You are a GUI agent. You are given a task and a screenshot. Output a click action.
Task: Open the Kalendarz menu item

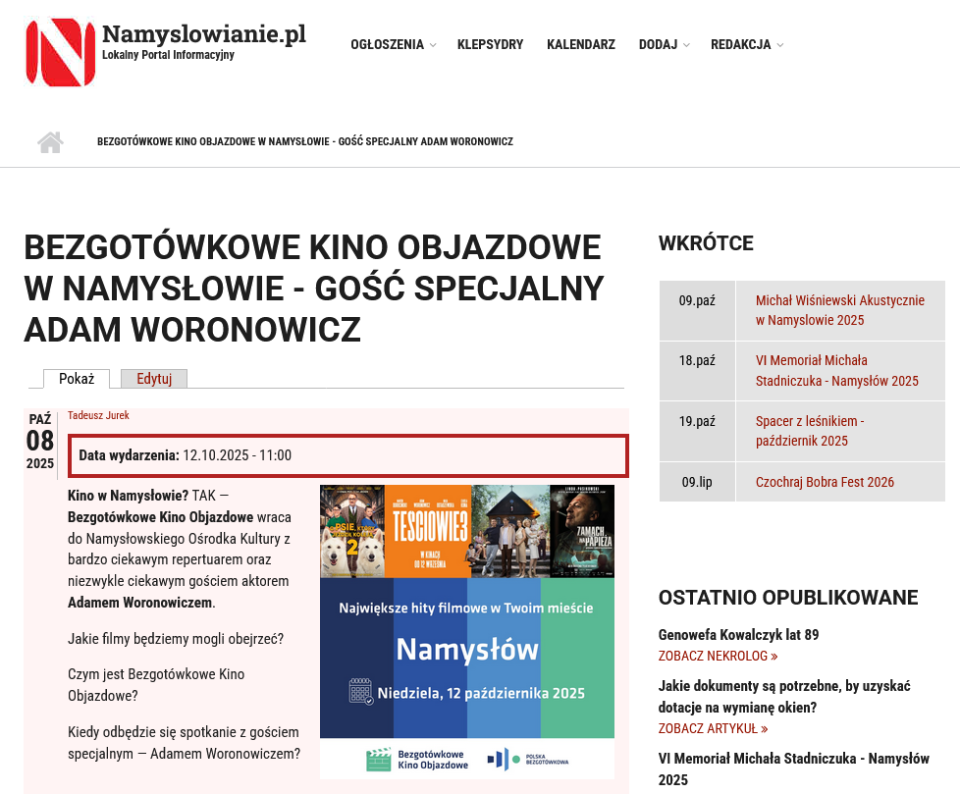(x=580, y=45)
